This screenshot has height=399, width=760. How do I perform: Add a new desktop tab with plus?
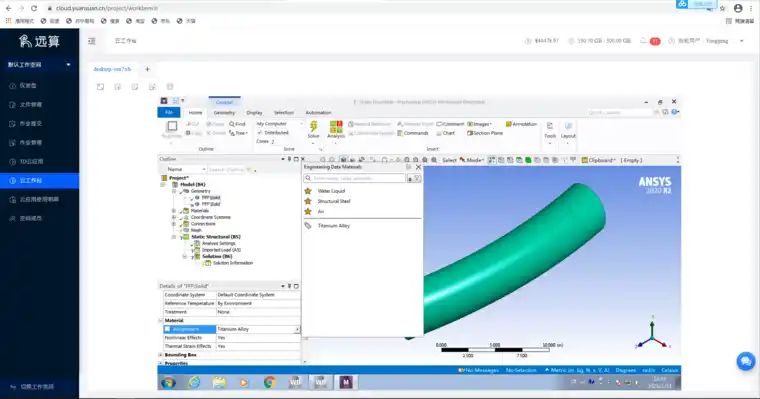click(147, 69)
